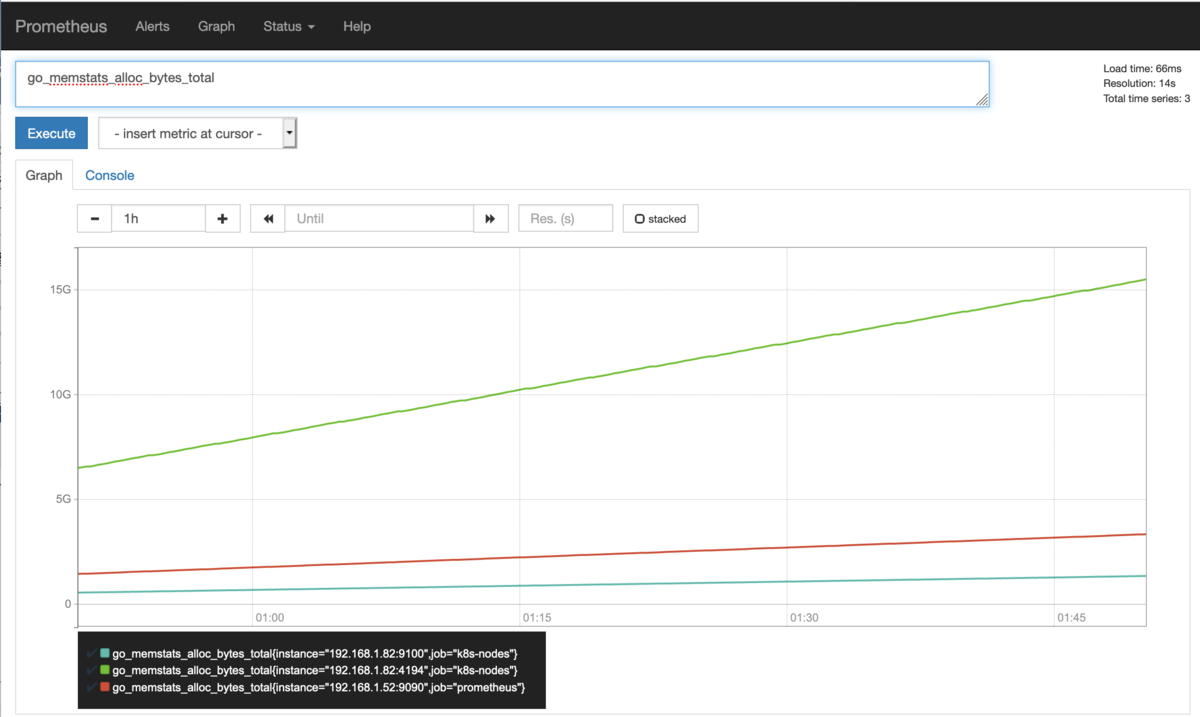Switch to the Graph tab
1200x717 pixels.
44,175
